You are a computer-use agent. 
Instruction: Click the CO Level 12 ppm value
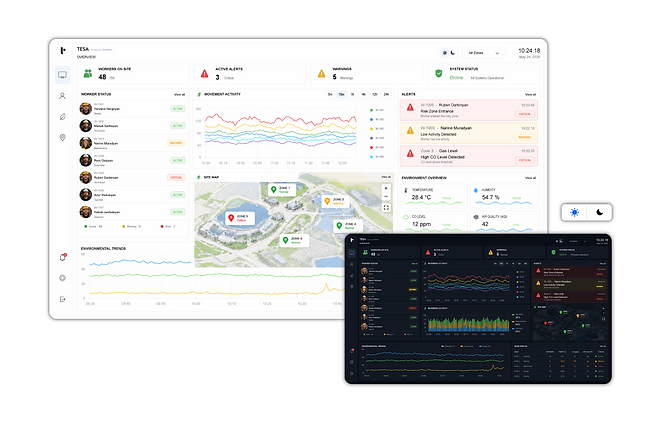coord(421,224)
